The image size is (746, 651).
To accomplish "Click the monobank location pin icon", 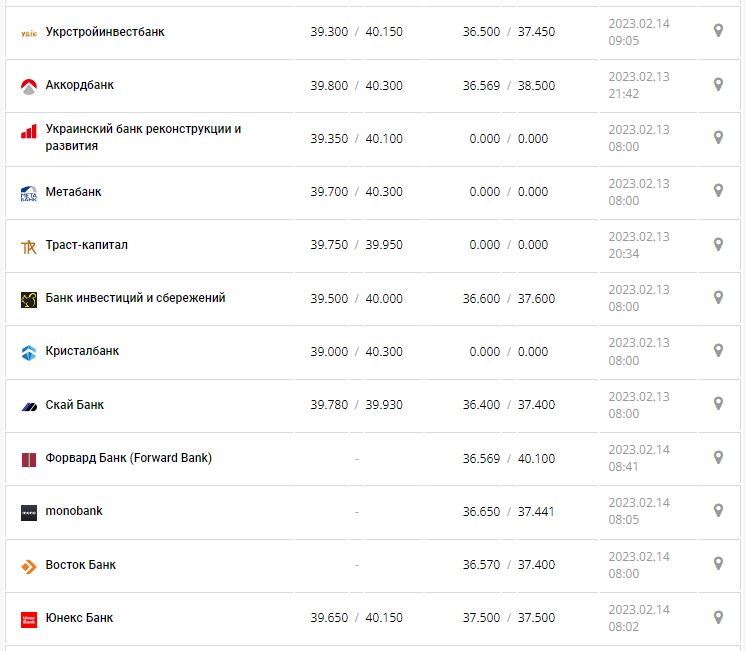I will pos(718,511).
